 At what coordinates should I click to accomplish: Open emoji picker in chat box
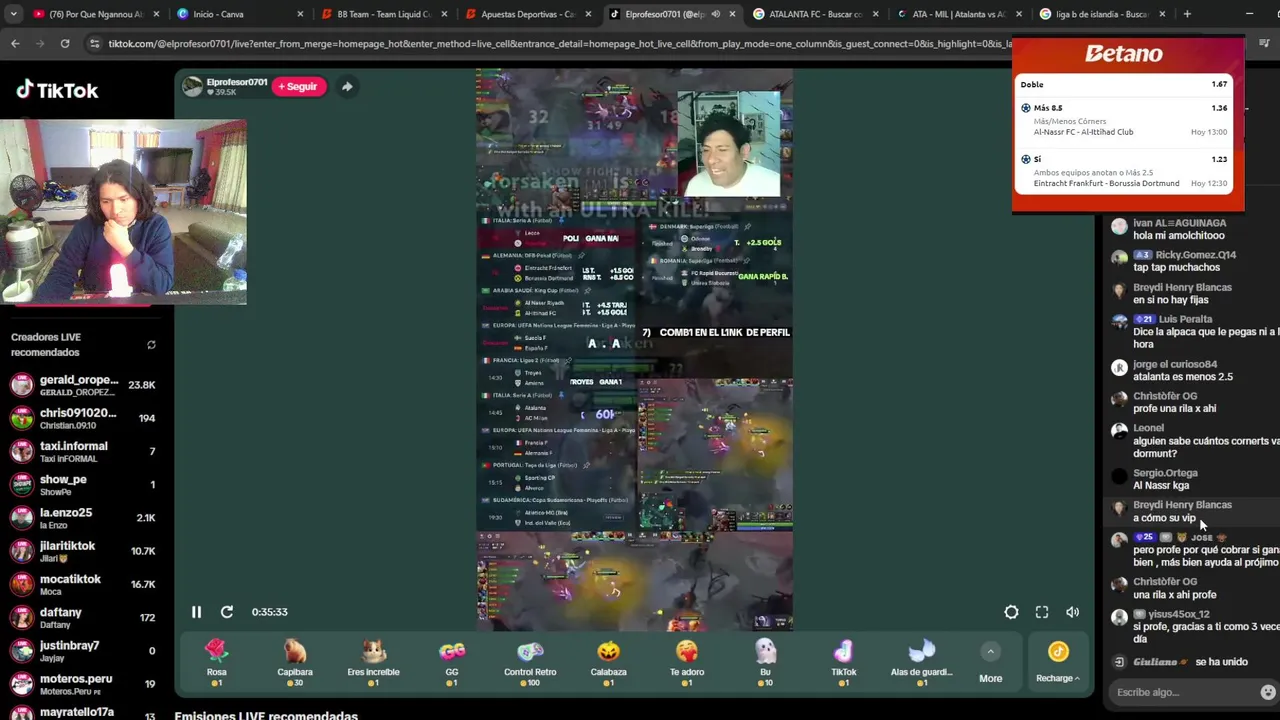(x=1268, y=692)
